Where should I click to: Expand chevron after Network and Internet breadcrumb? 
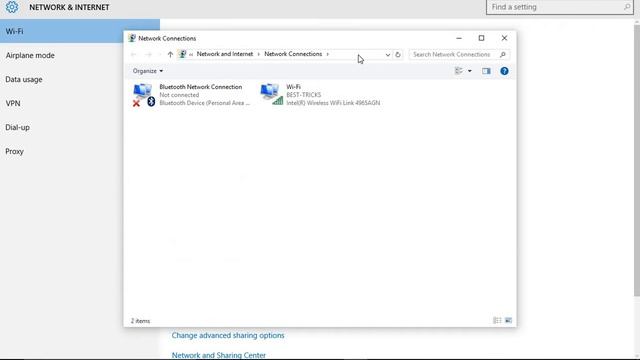[x=258, y=54]
